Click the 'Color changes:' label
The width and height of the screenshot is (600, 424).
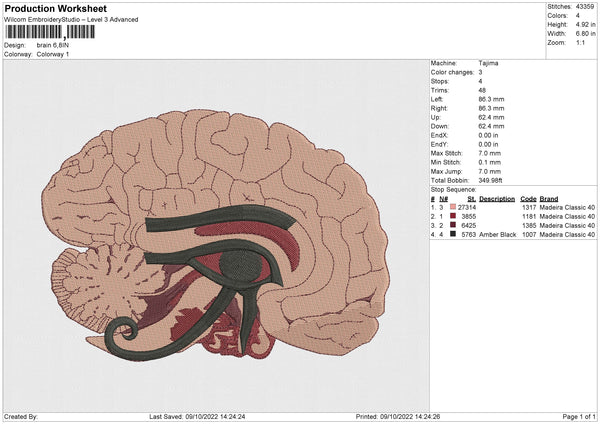(x=452, y=72)
